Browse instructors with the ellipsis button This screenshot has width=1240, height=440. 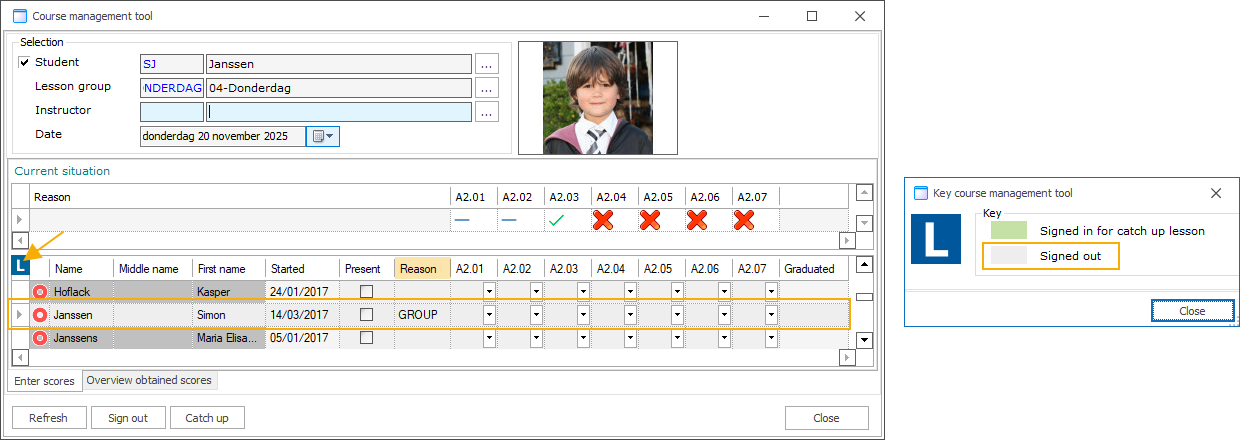pyautogui.click(x=486, y=112)
